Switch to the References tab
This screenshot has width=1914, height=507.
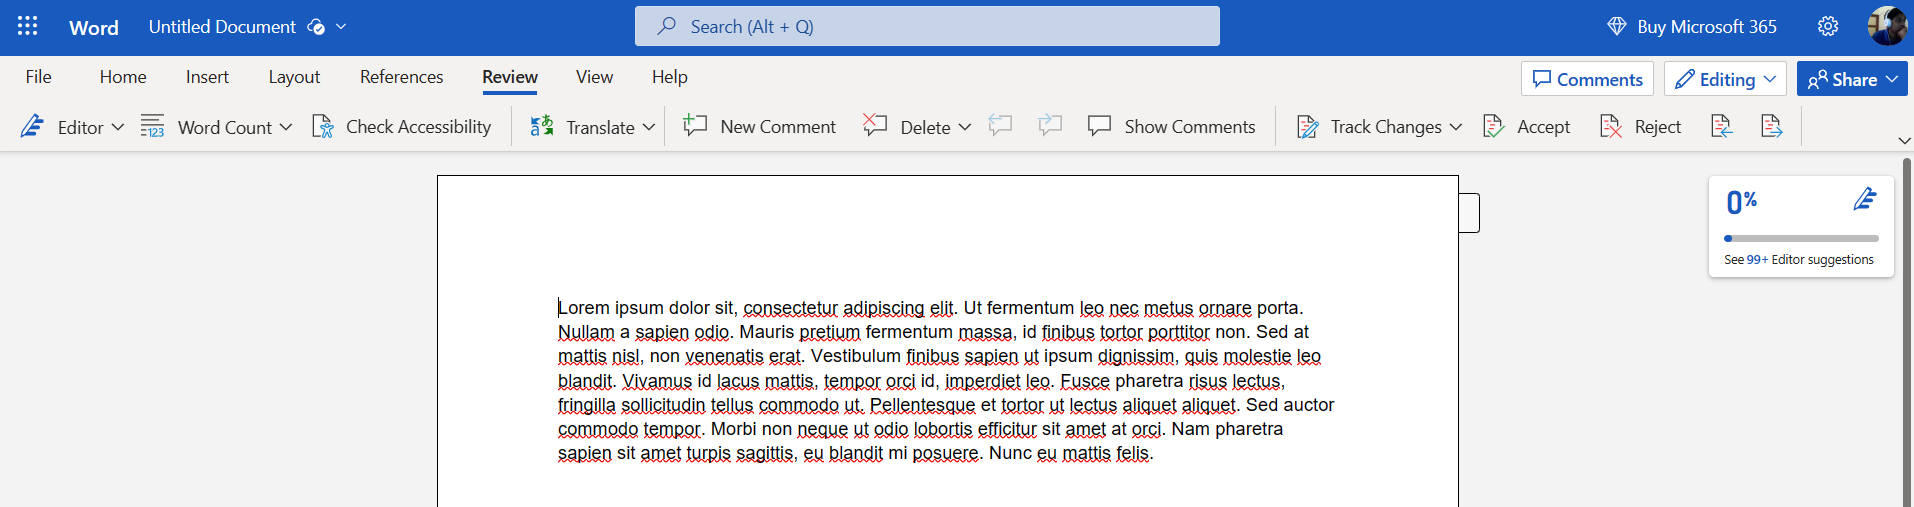[401, 77]
